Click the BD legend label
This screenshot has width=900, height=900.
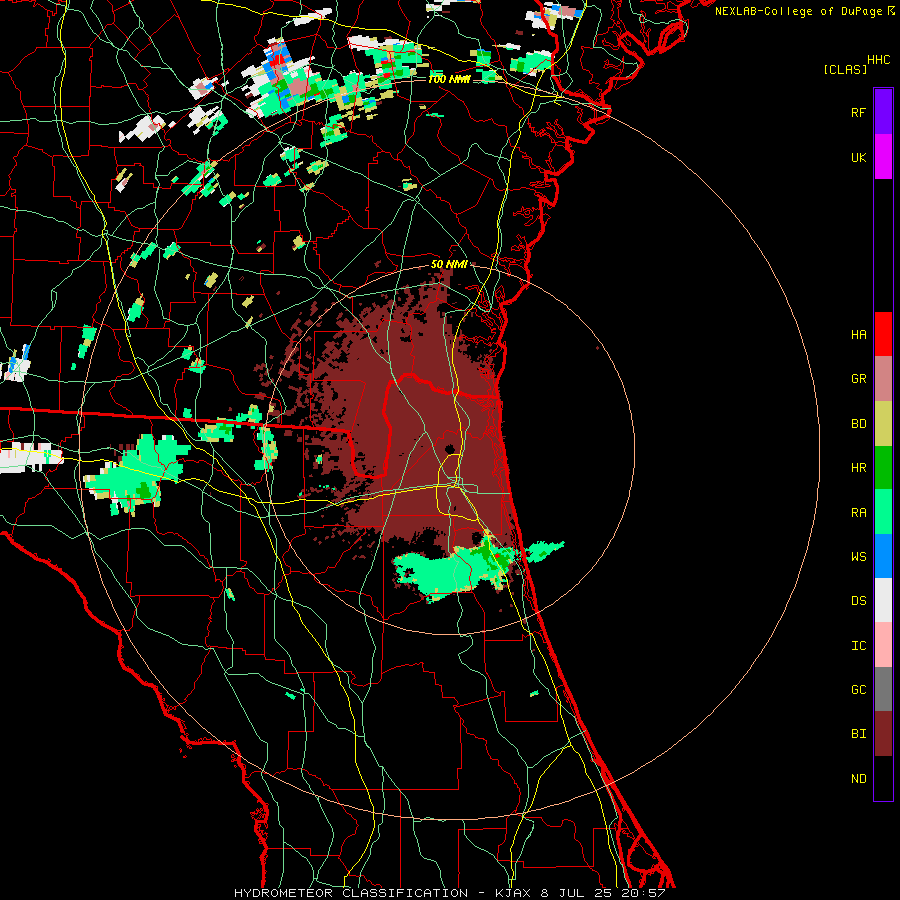858,424
